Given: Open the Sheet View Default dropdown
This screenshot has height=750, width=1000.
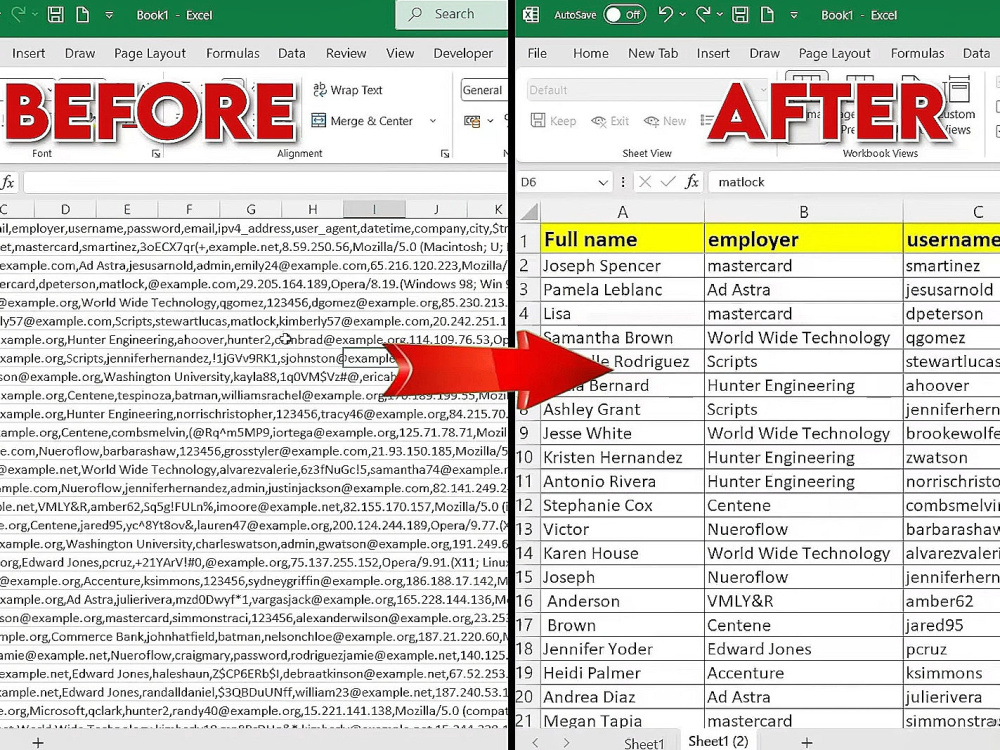Looking at the screenshot, I should (x=648, y=90).
